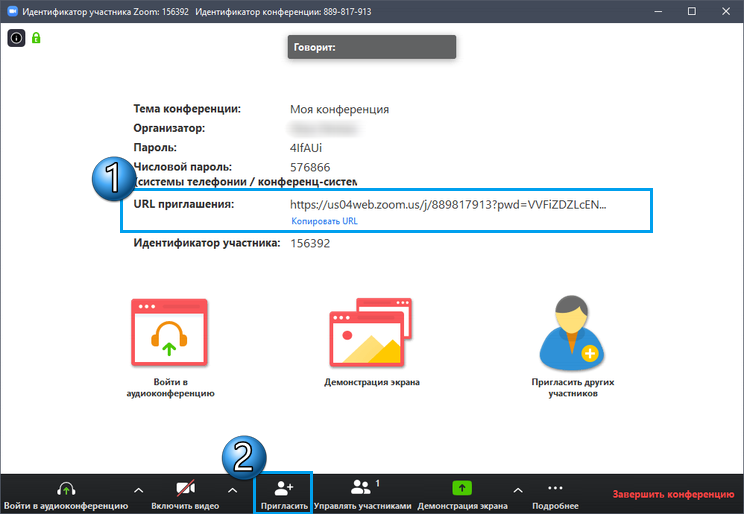The image size is (744, 514).
Task: Minimize the Zoom window
Action: (658, 11)
